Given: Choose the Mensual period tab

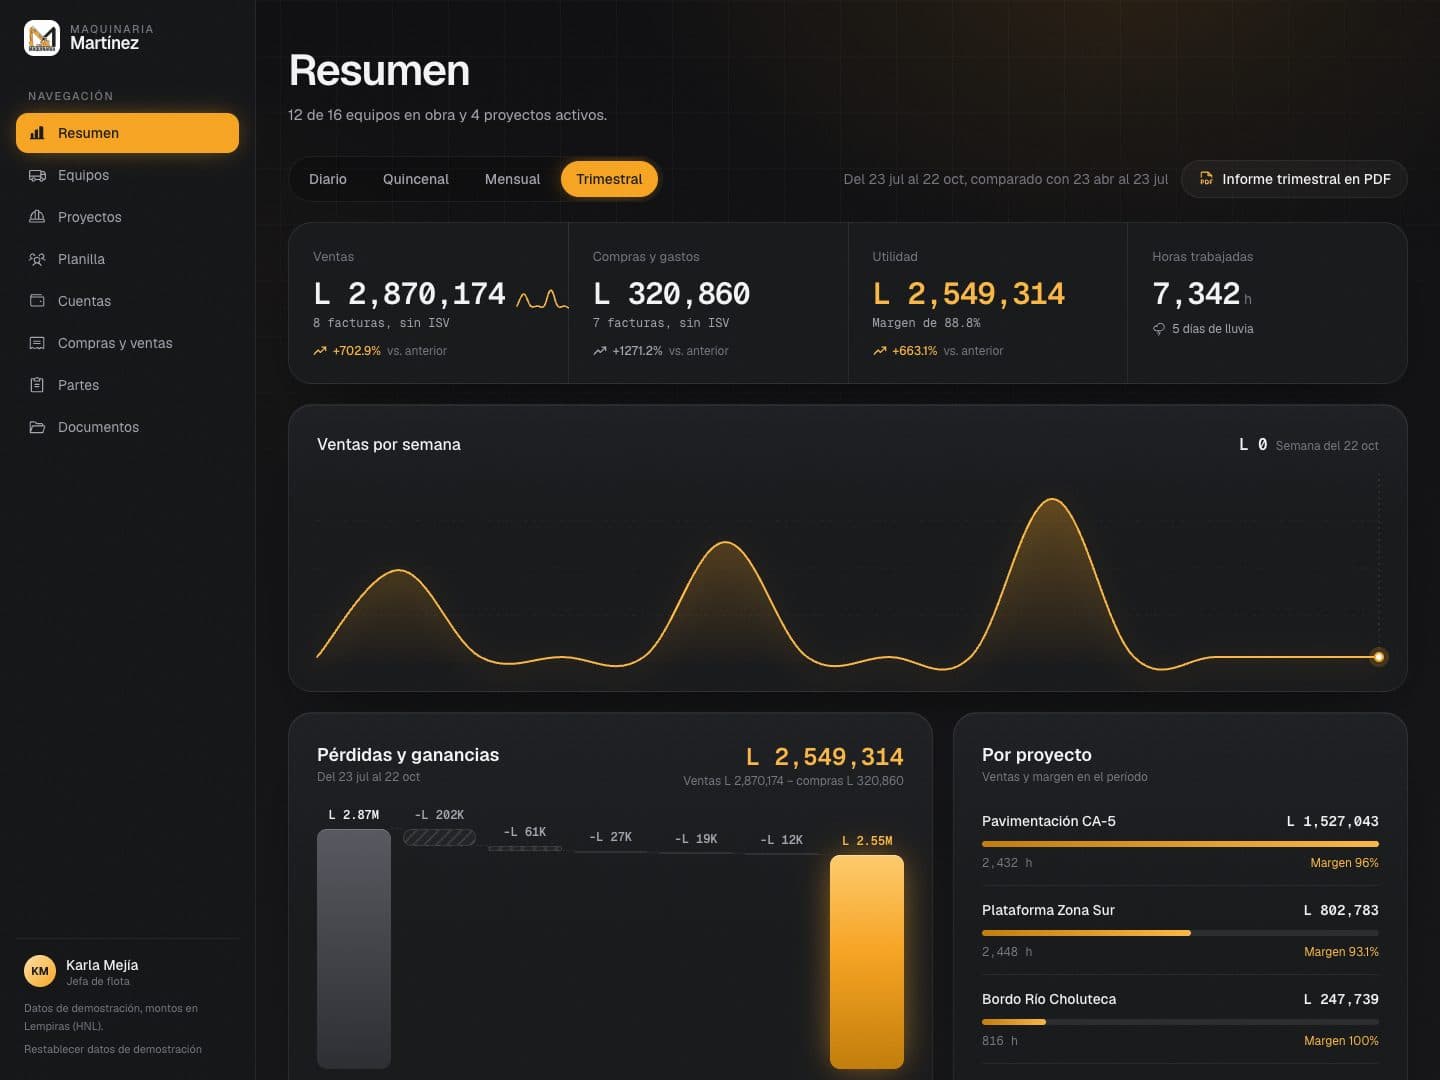Looking at the screenshot, I should 512,179.
